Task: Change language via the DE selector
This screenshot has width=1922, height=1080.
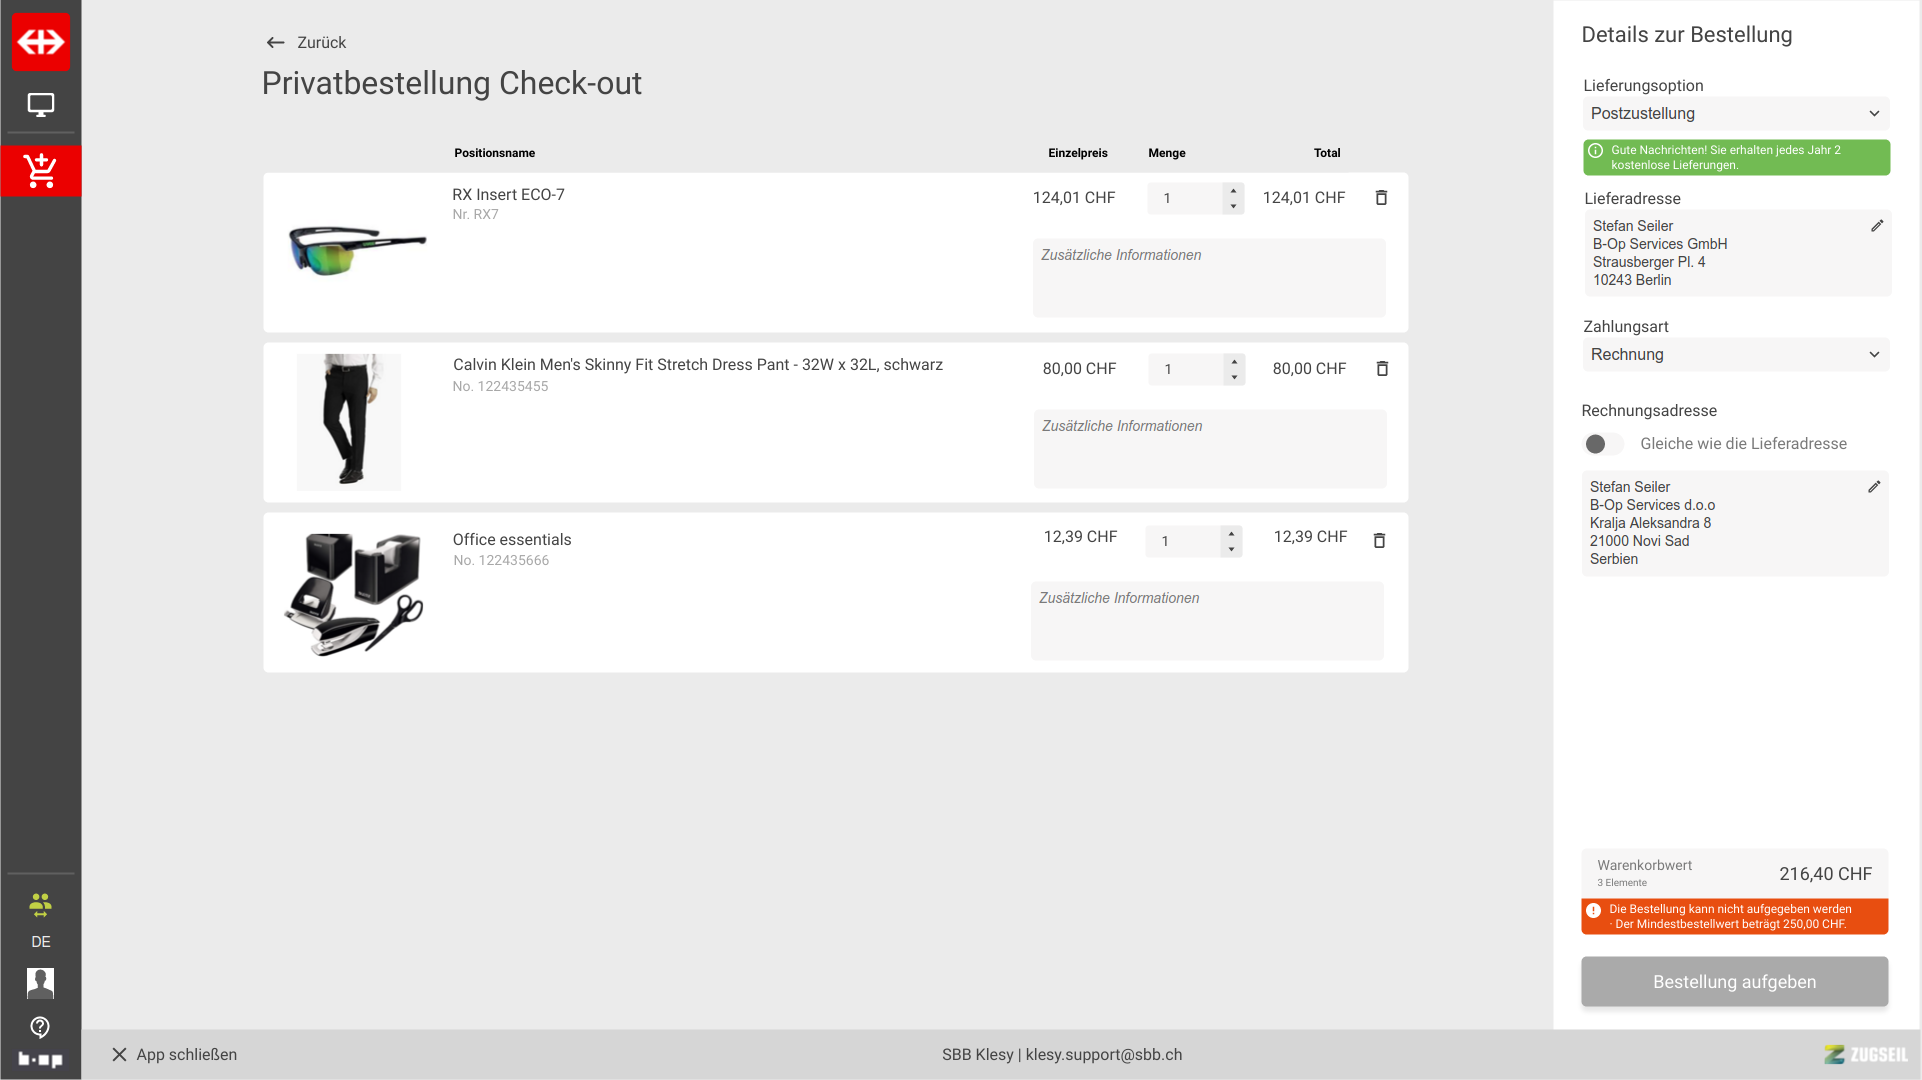Action: (x=40, y=941)
